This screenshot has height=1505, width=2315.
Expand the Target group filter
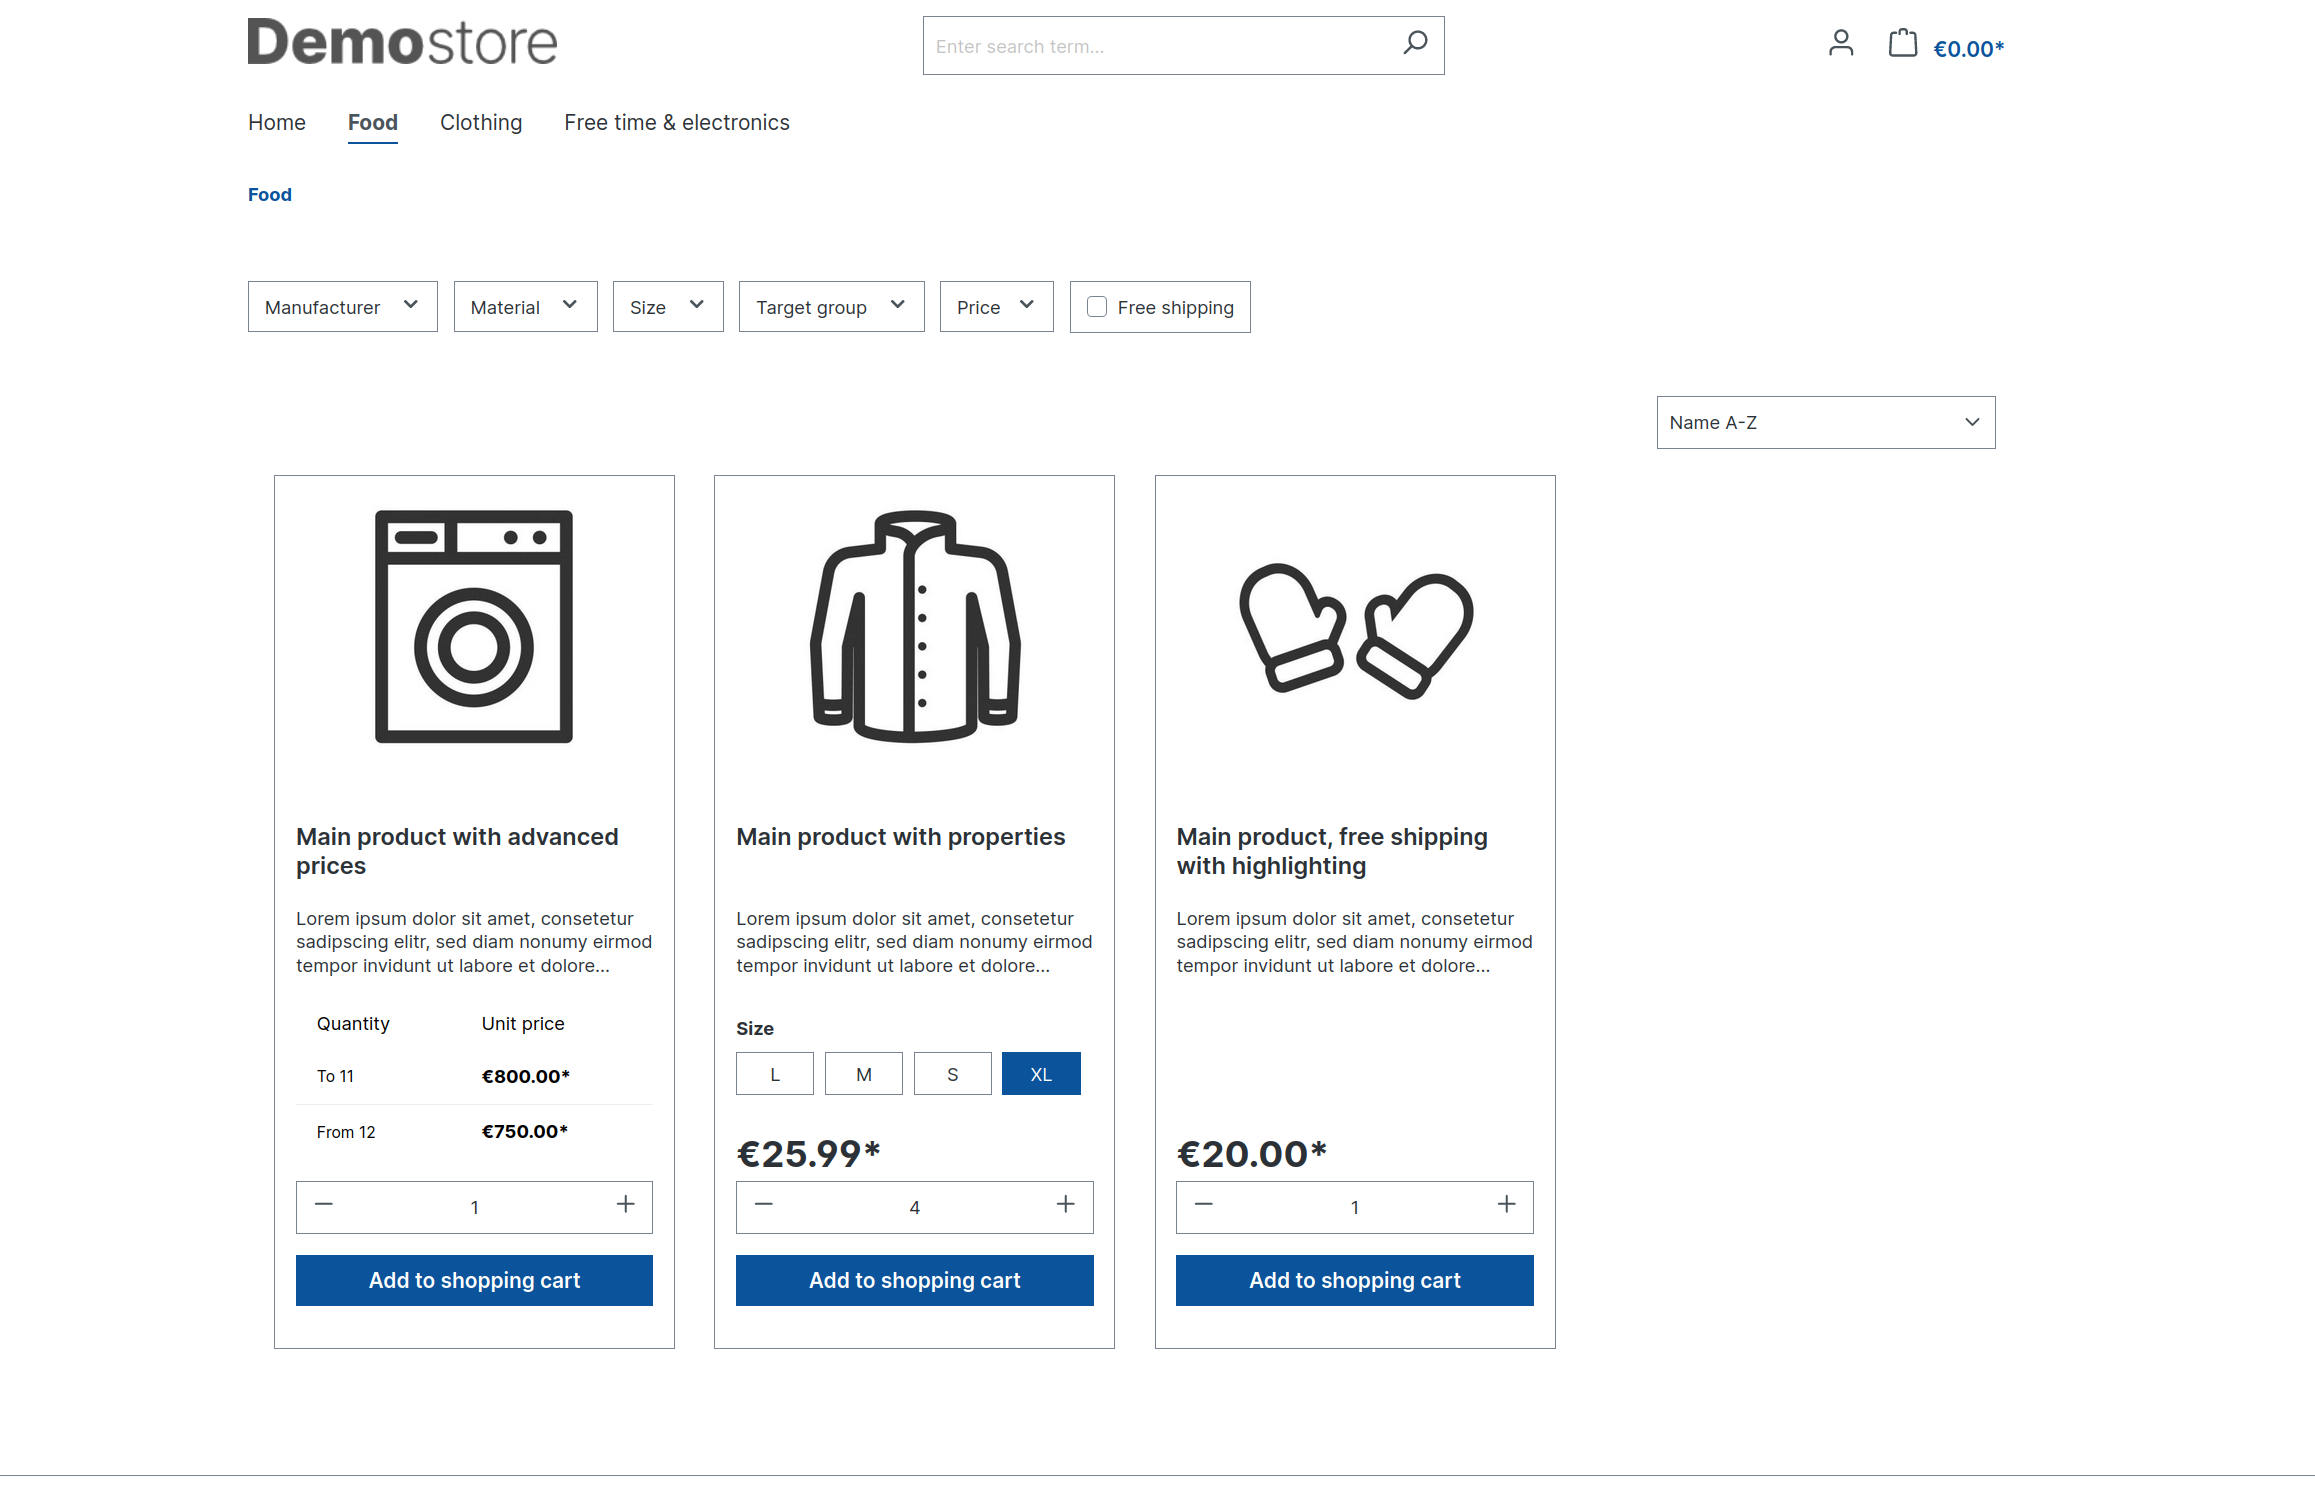[x=832, y=307]
